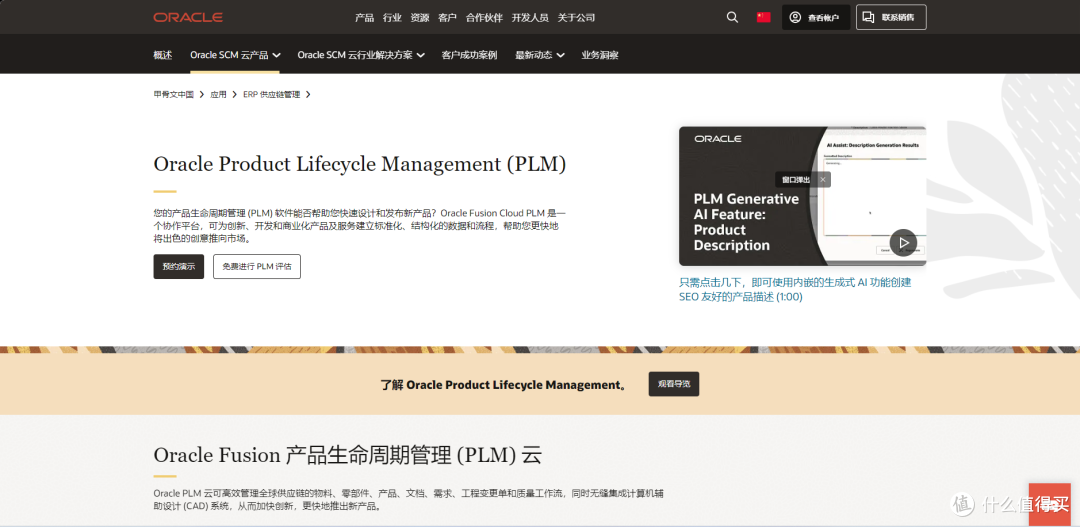Open the 客户 top menu
The height and width of the screenshot is (527, 1080).
click(447, 18)
